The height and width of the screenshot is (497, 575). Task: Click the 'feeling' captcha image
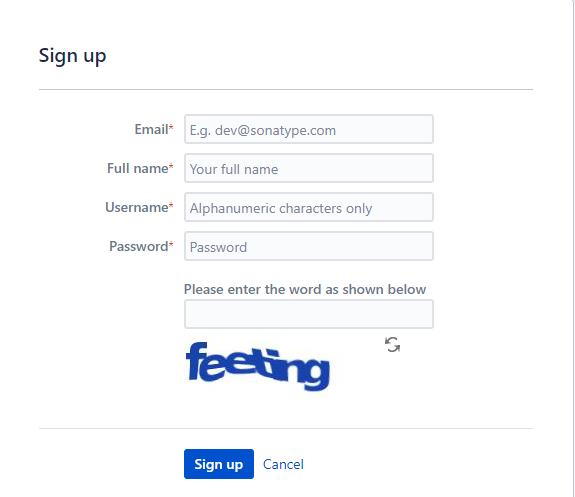coord(258,366)
